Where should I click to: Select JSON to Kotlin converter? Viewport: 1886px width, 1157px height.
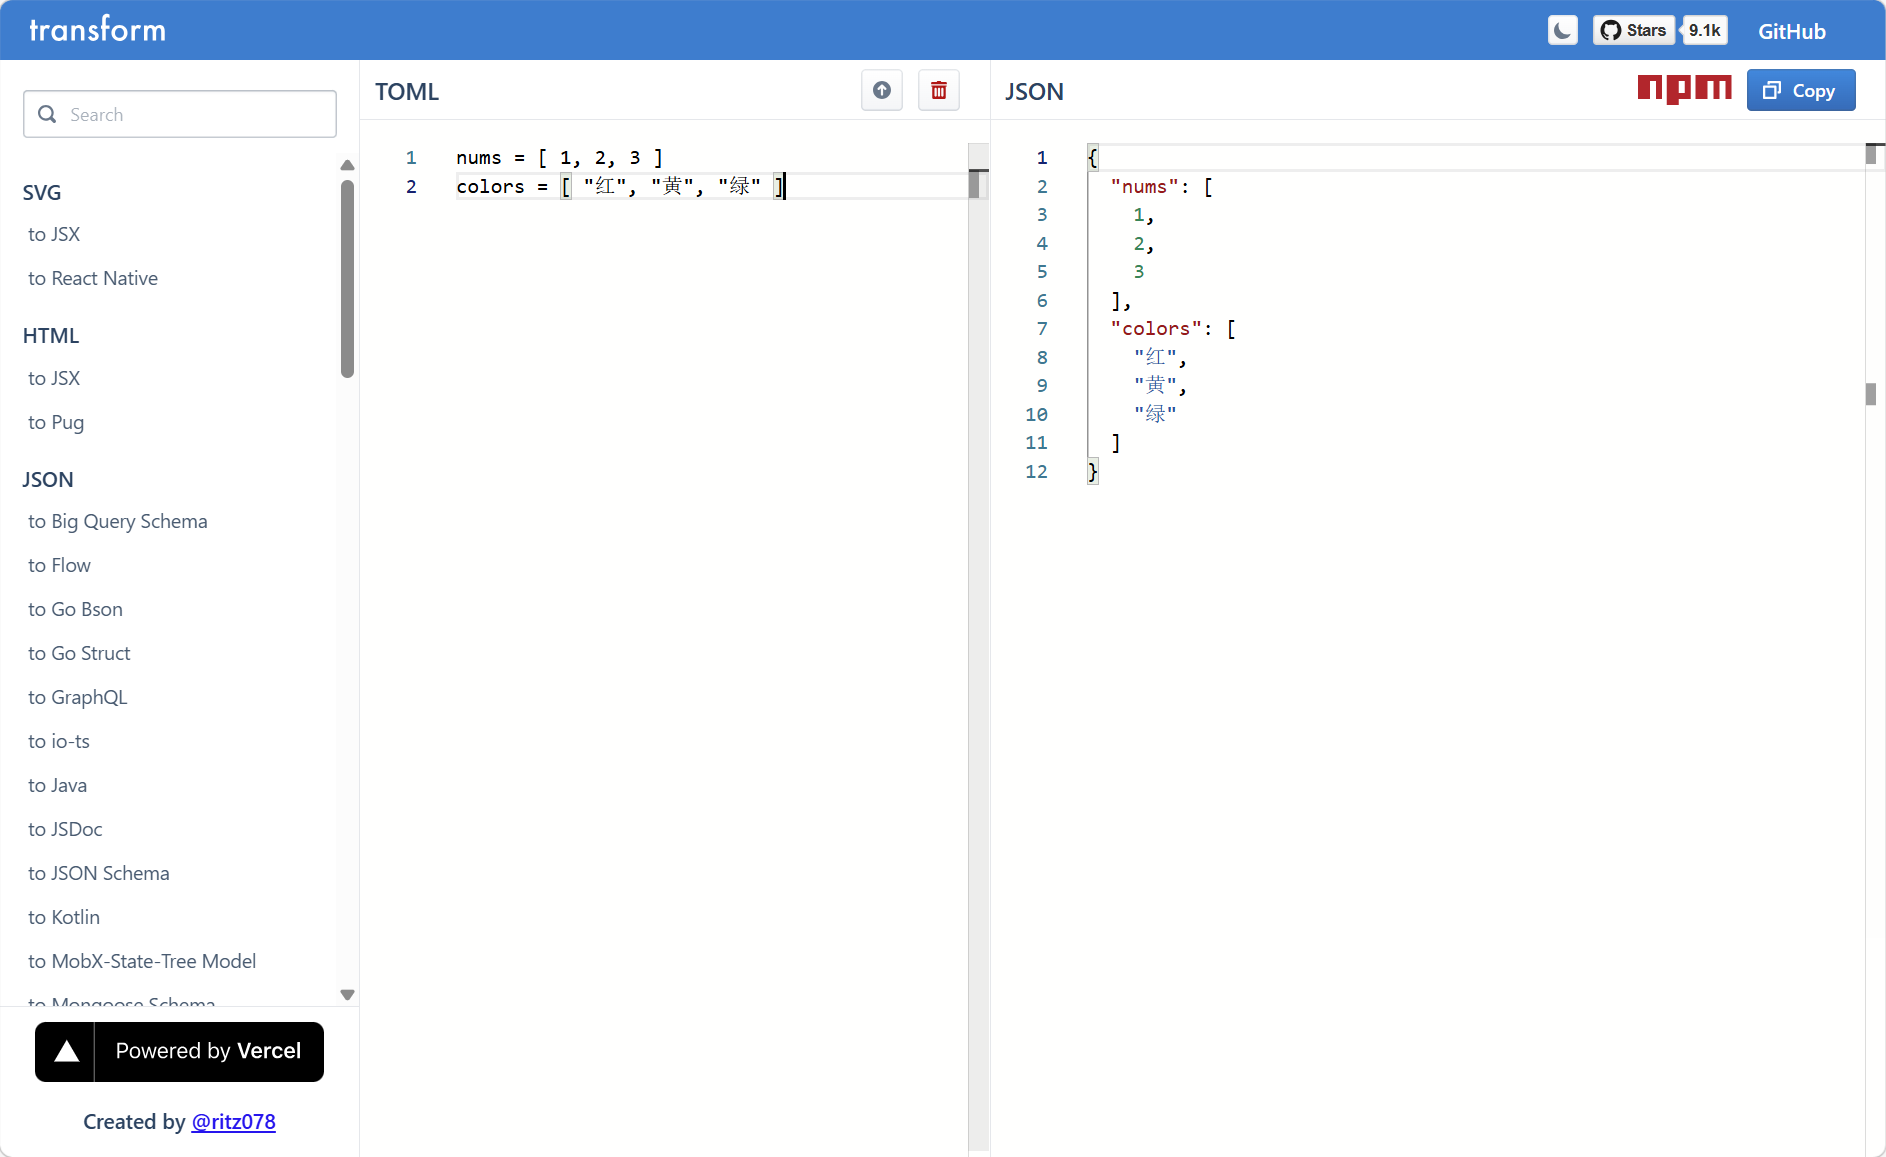point(64,917)
